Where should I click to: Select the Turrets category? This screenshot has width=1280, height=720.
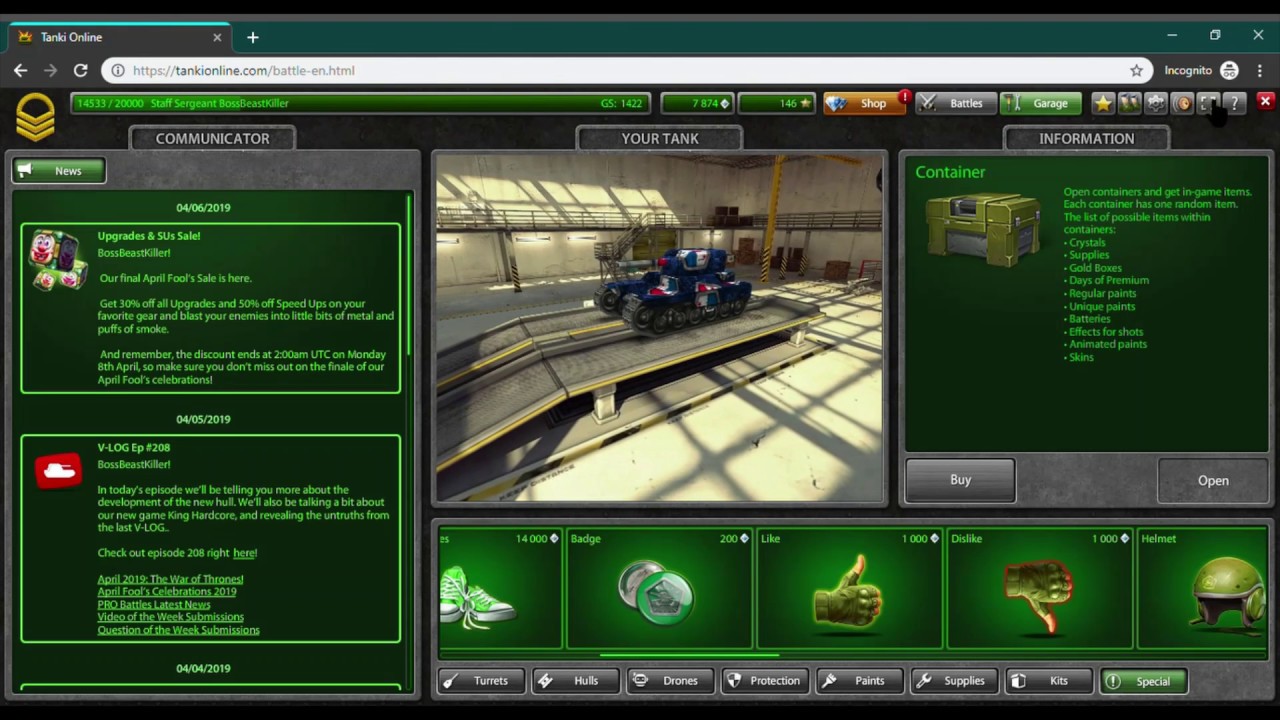coord(481,681)
